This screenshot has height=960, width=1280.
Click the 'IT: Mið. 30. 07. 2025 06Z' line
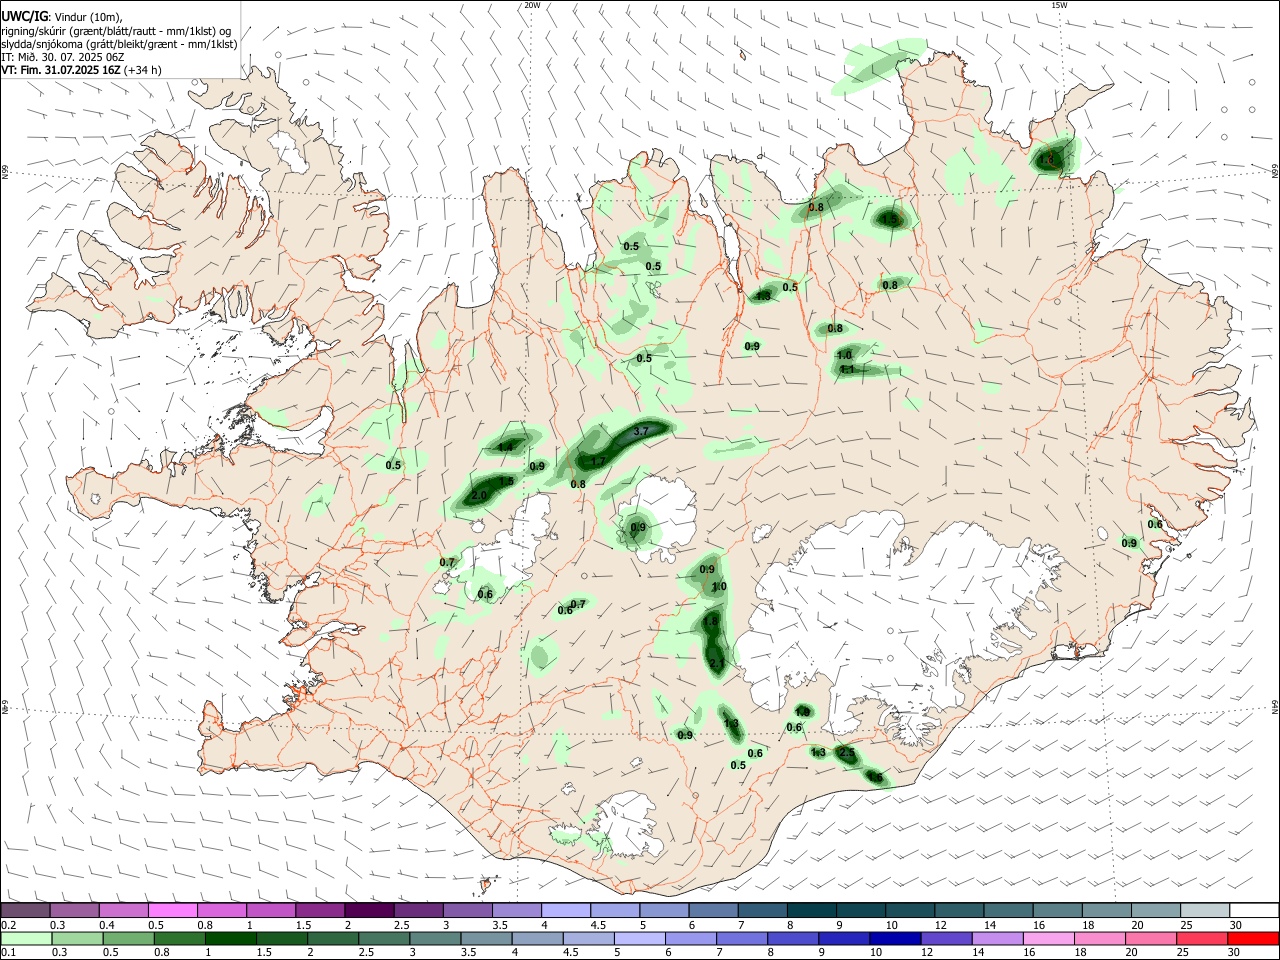[62, 58]
